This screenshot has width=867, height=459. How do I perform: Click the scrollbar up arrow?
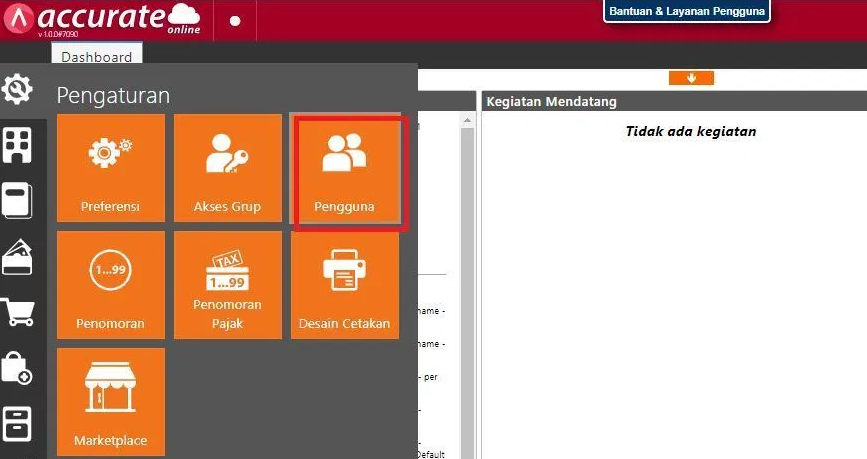tap(466, 119)
